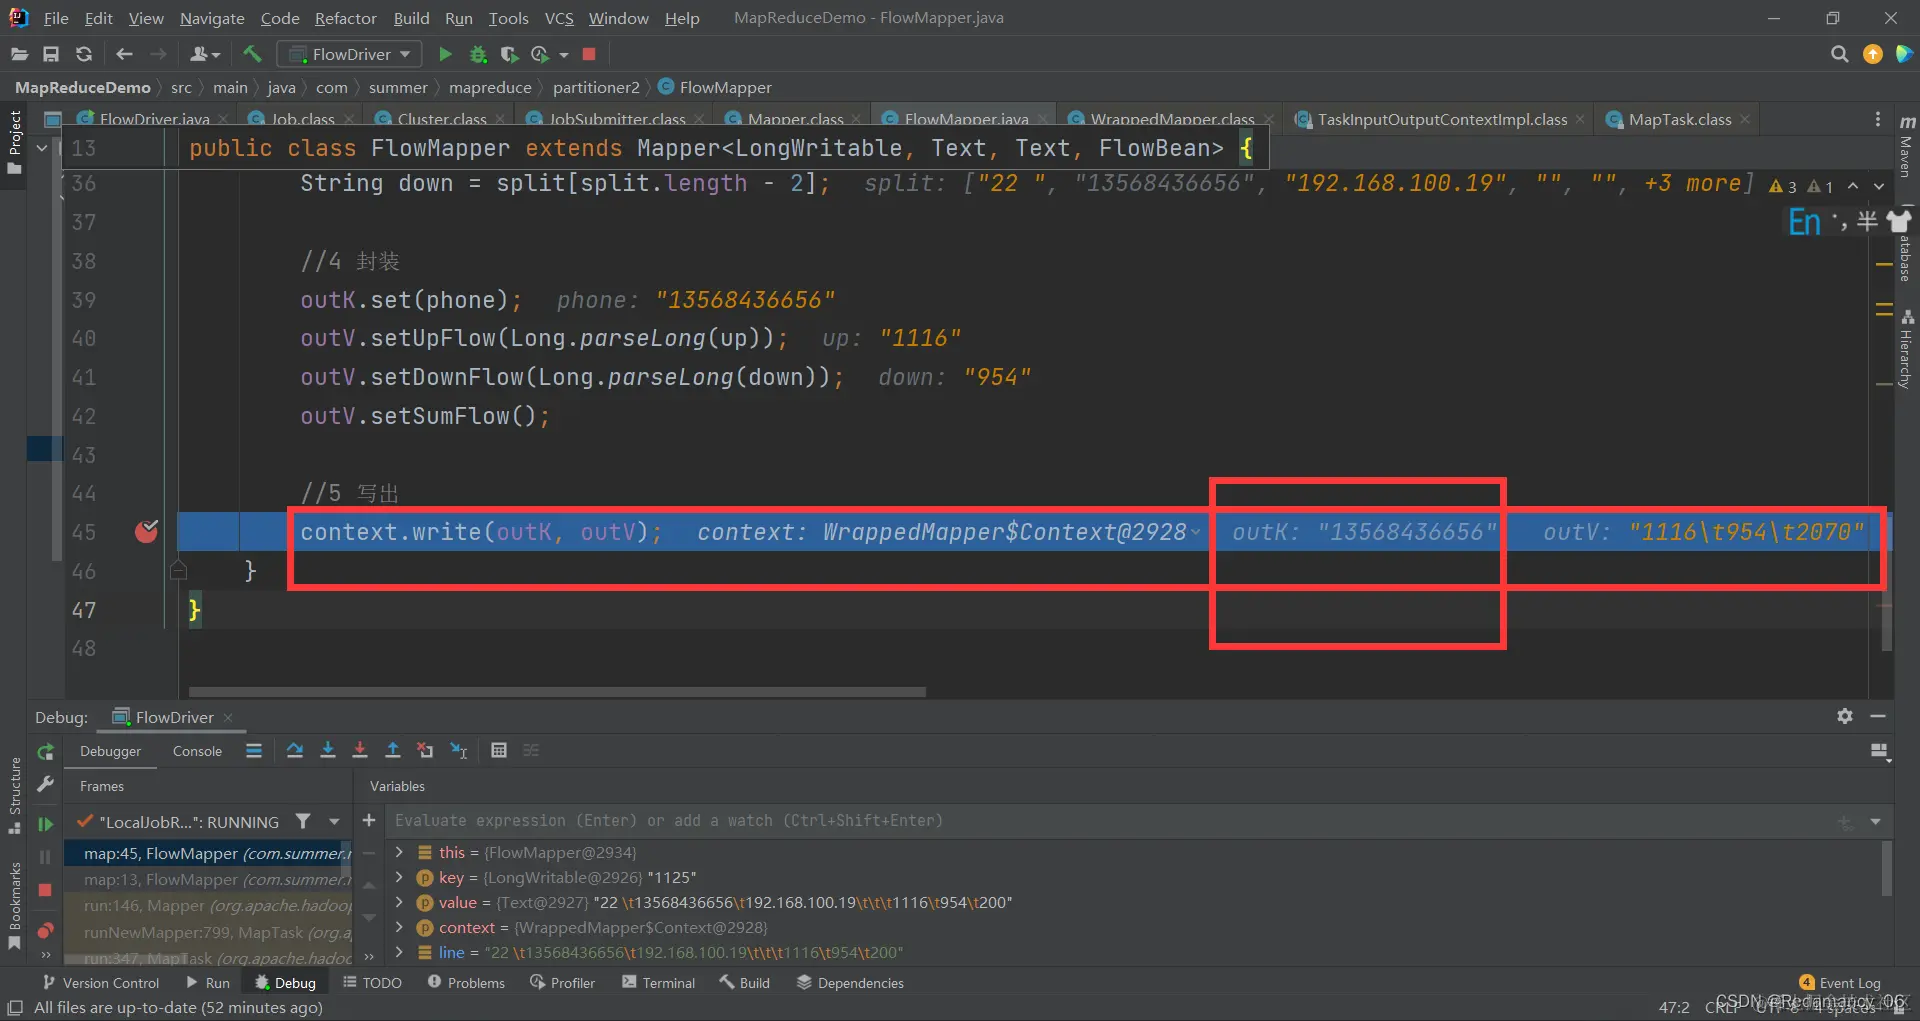Toggle the Bookmarks tool window stripe button
1920x1021 pixels.
pos(14,905)
